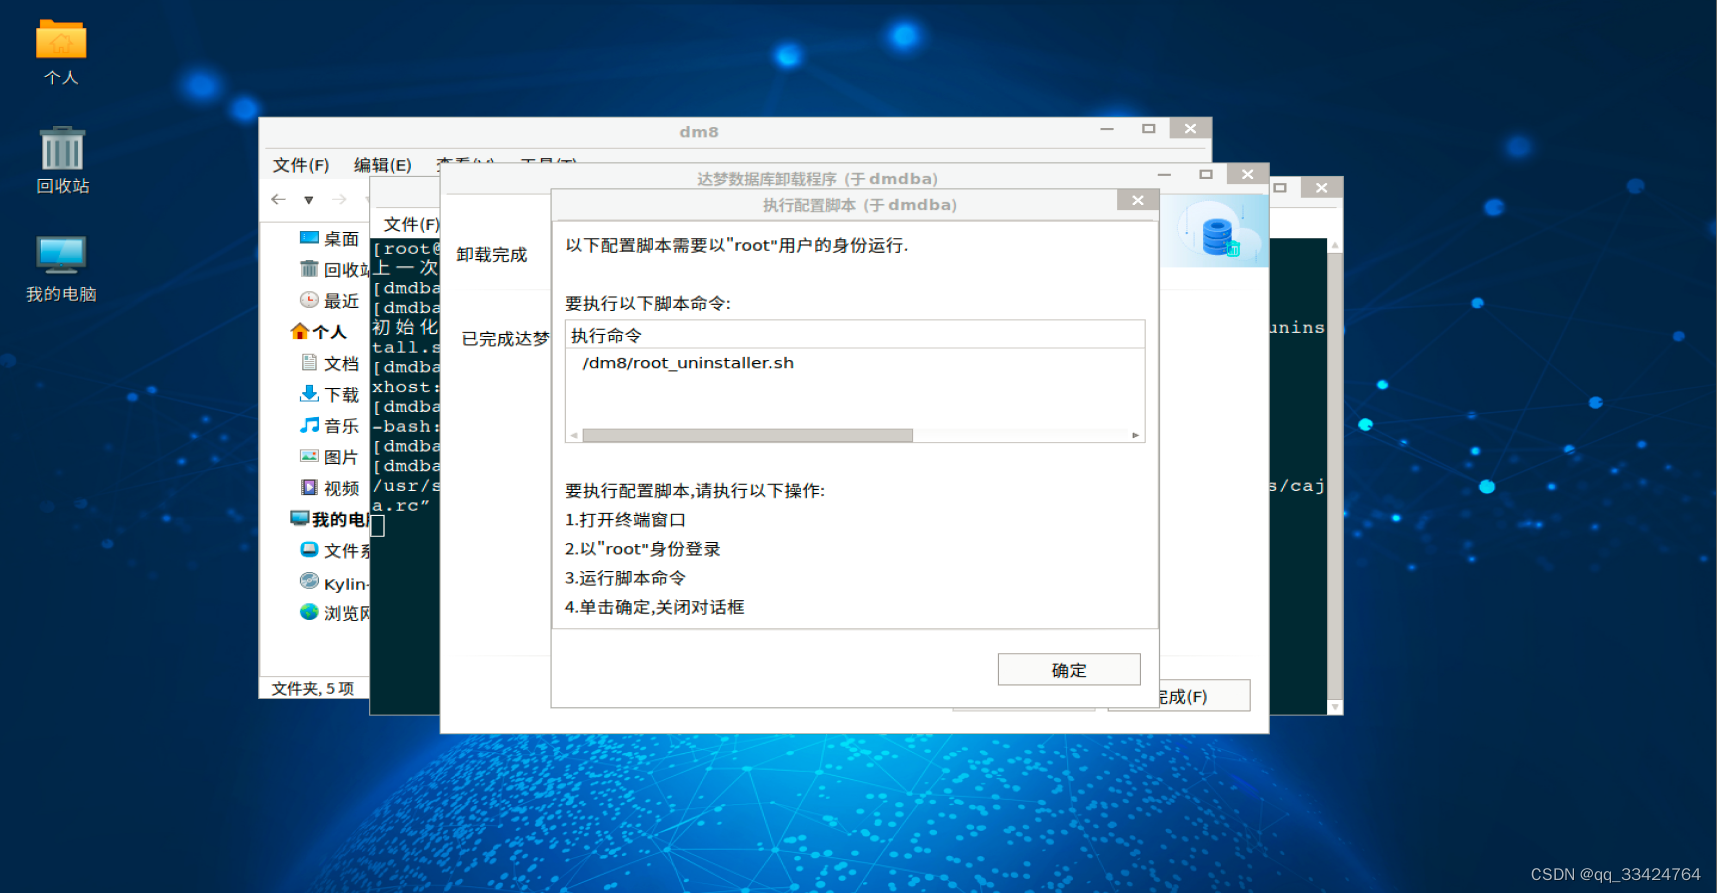Select 视频 in file manager sidebar
Viewport: 1717px width, 893px height.
pyautogui.click(x=329, y=488)
